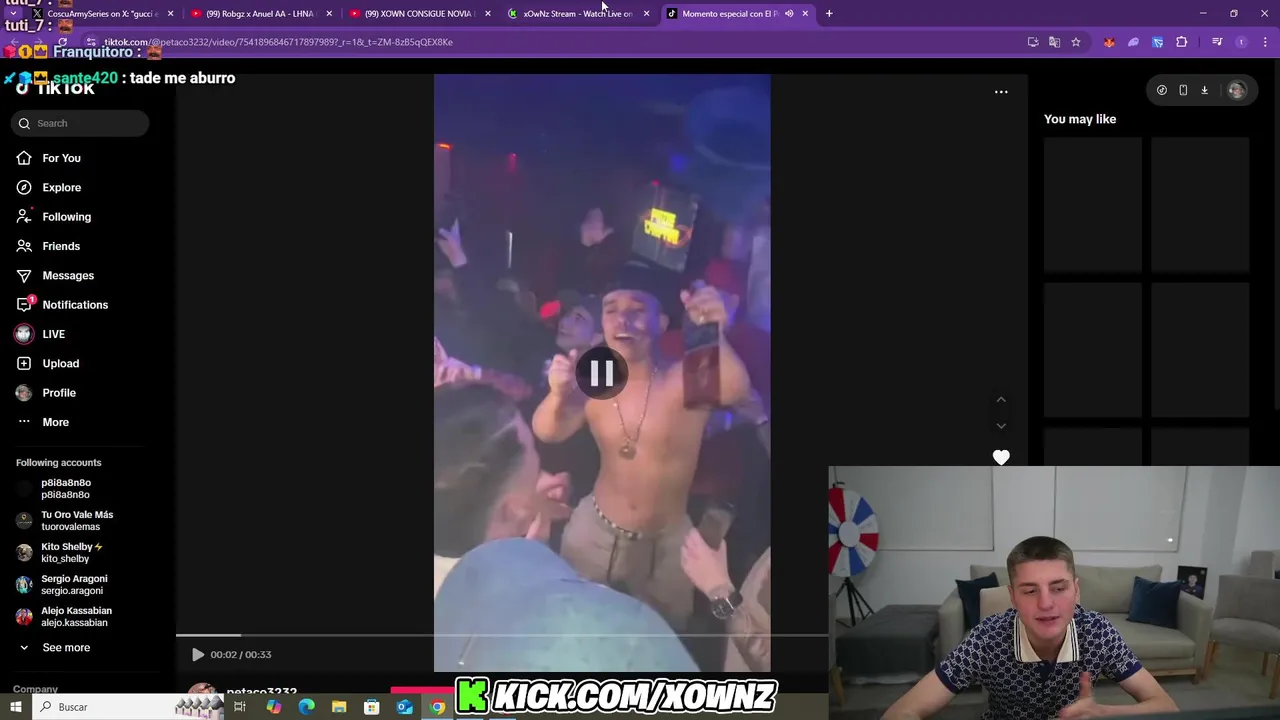Click the browser address bar URL

(278, 42)
